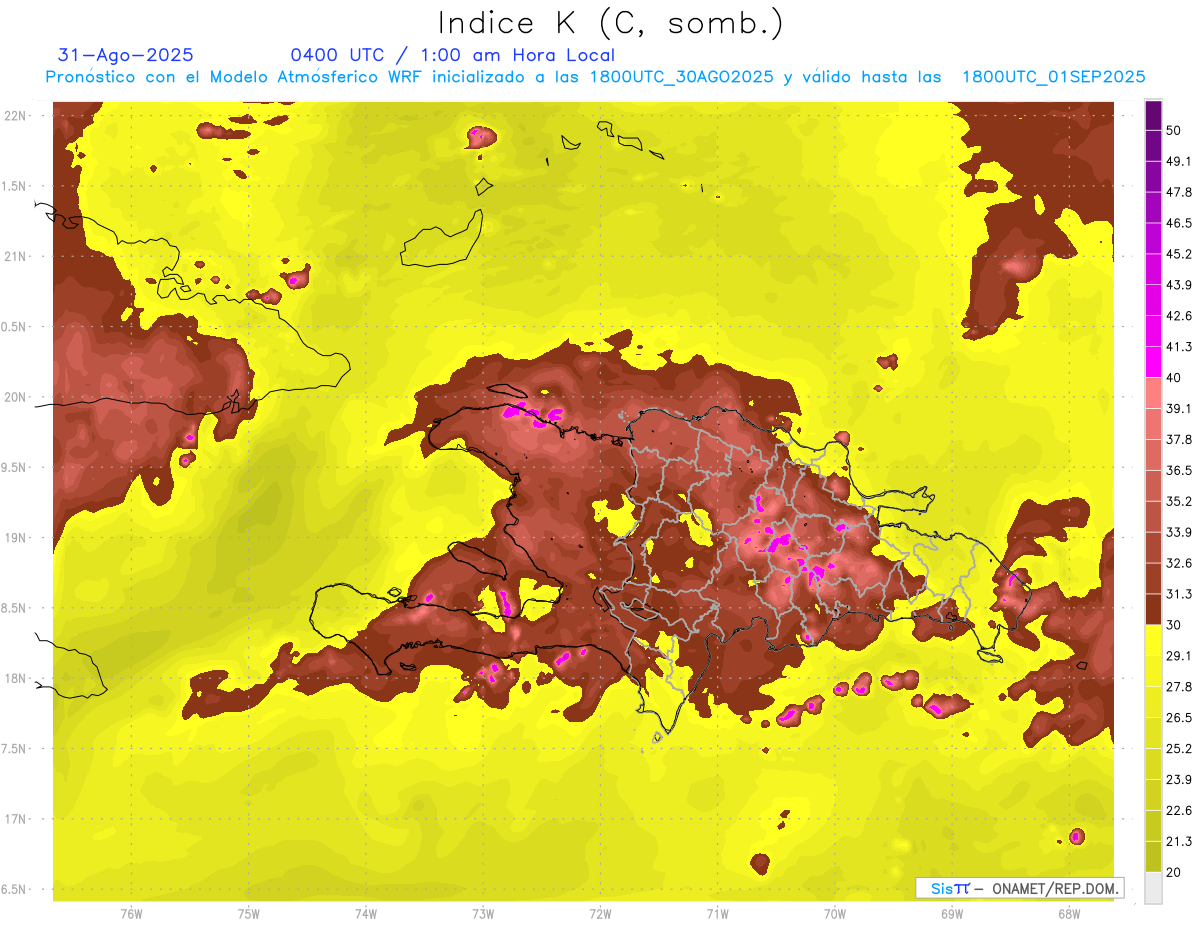Click the '70W' longitude label
Image resolution: width=1200 pixels, height=927 pixels.
click(x=835, y=913)
